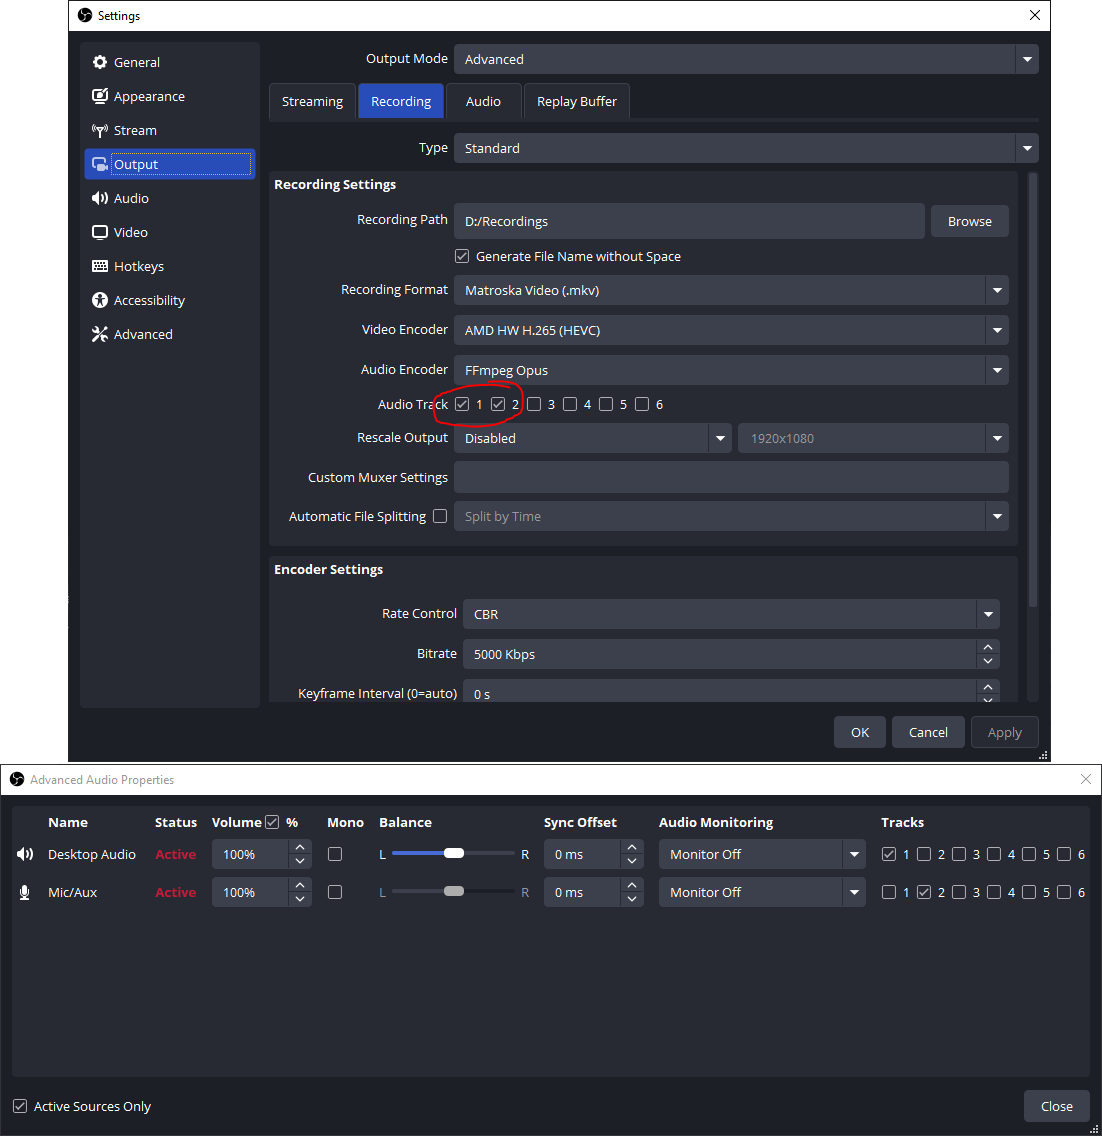Open the Output Mode dropdown
Viewport: 1102px width, 1136px height.
[746, 59]
